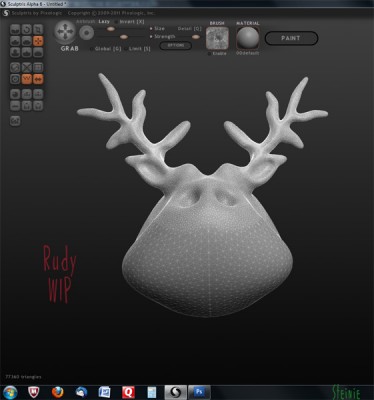Select the Draw brush tool
Viewport: 374px width, 400px height.
click(15, 41)
